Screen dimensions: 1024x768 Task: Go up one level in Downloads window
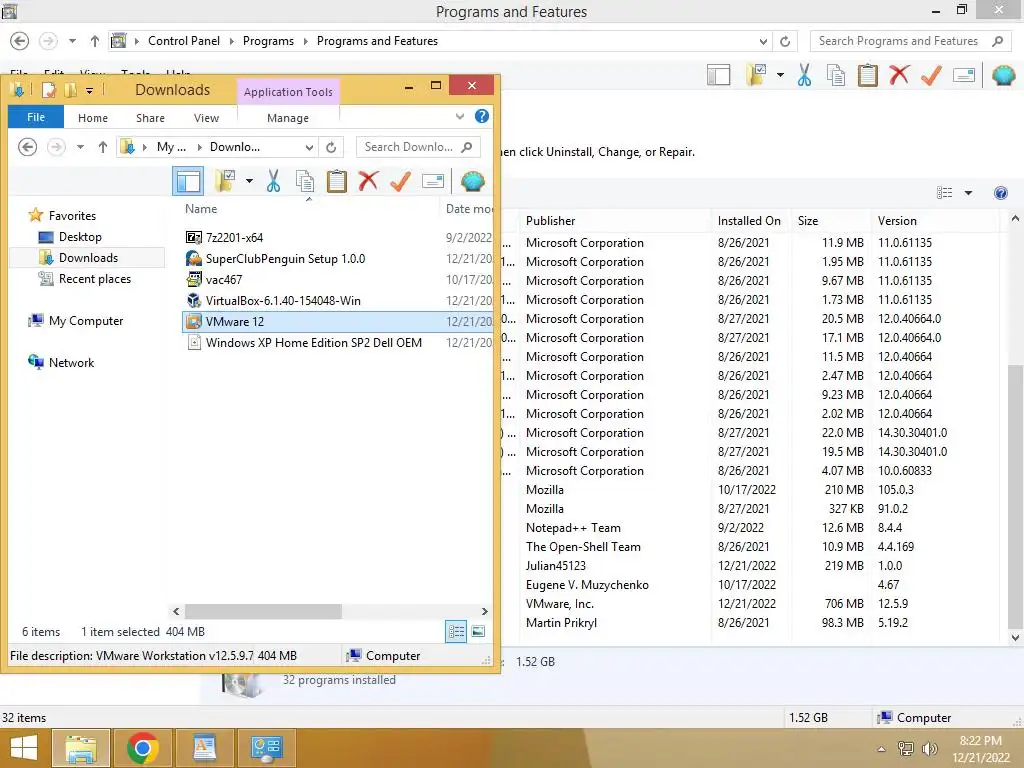pyautogui.click(x=103, y=147)
